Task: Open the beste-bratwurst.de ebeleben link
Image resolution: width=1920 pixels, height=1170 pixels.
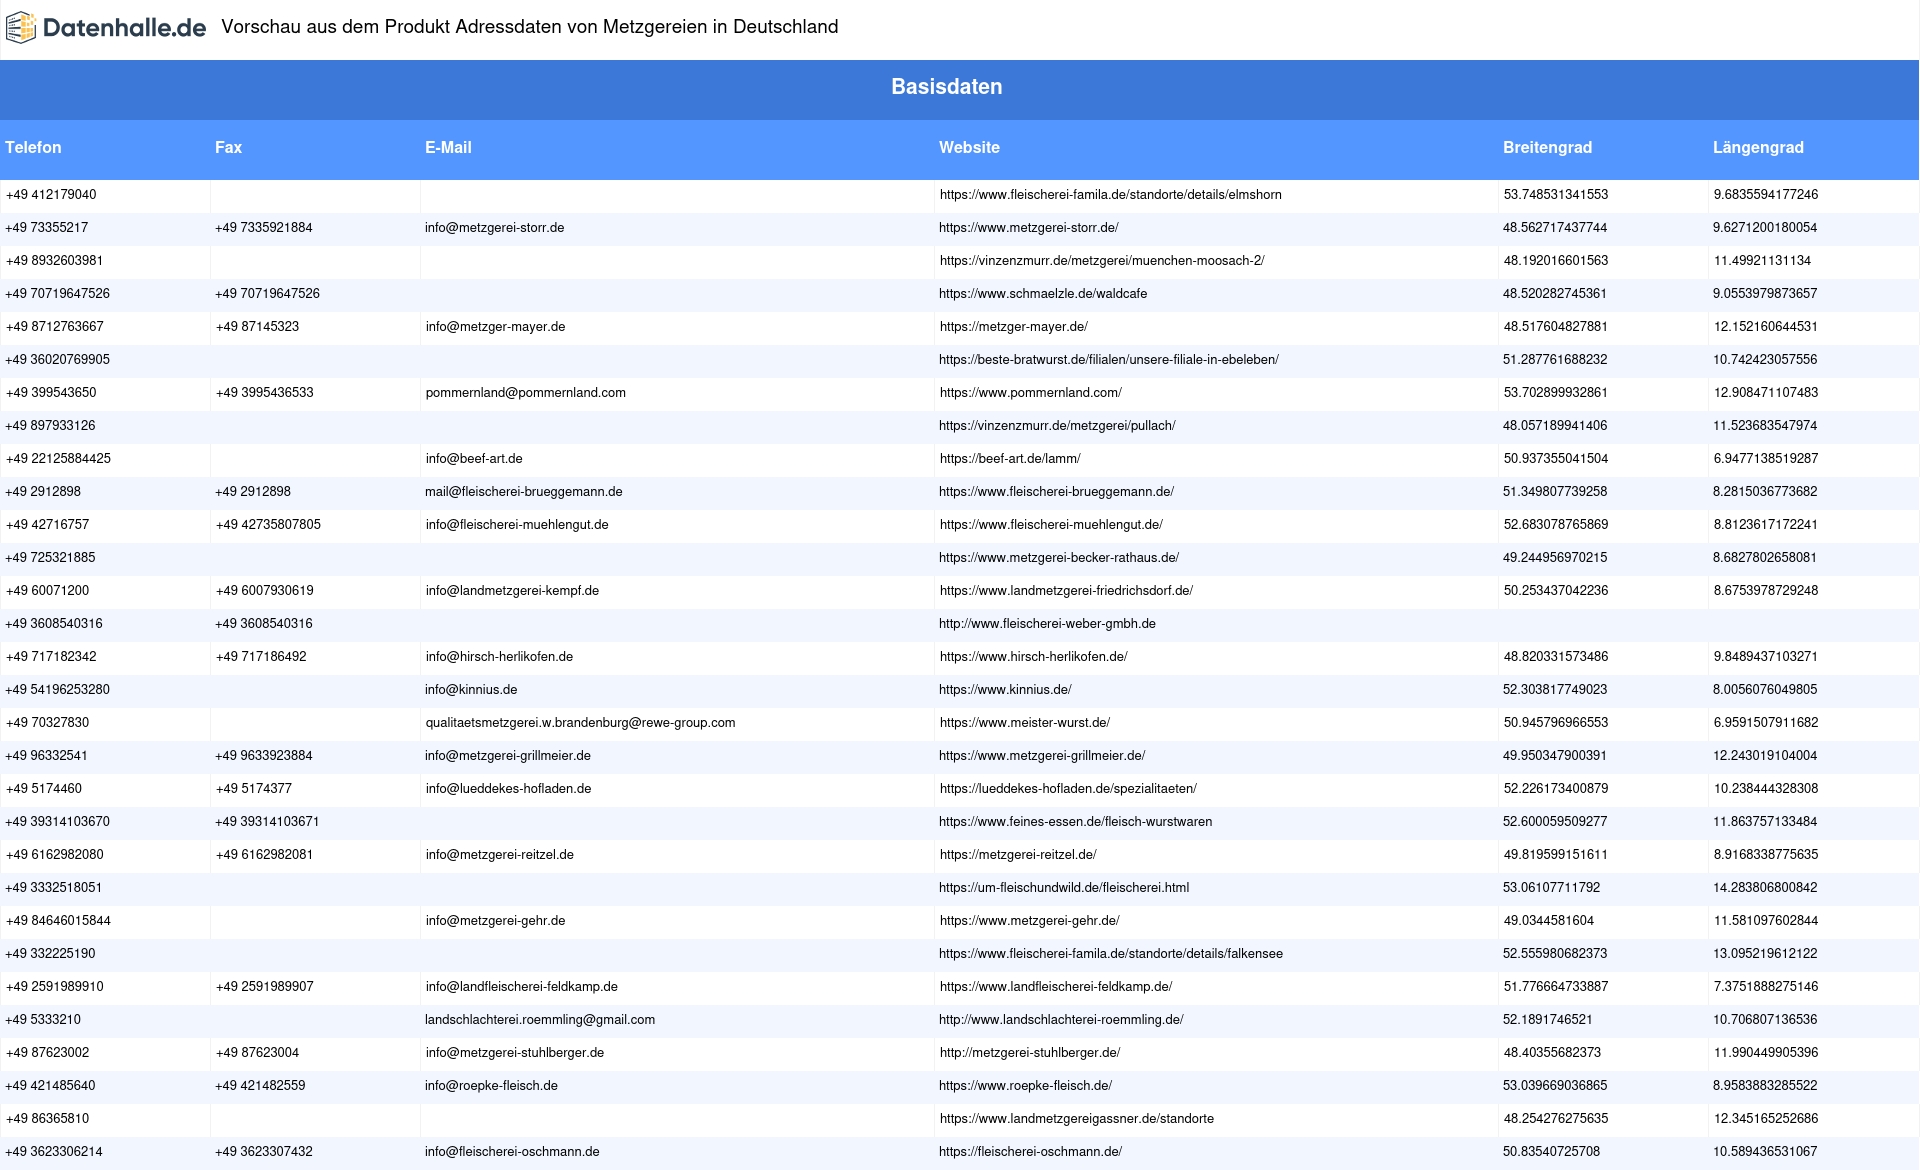Action: tap(1109, 360)
